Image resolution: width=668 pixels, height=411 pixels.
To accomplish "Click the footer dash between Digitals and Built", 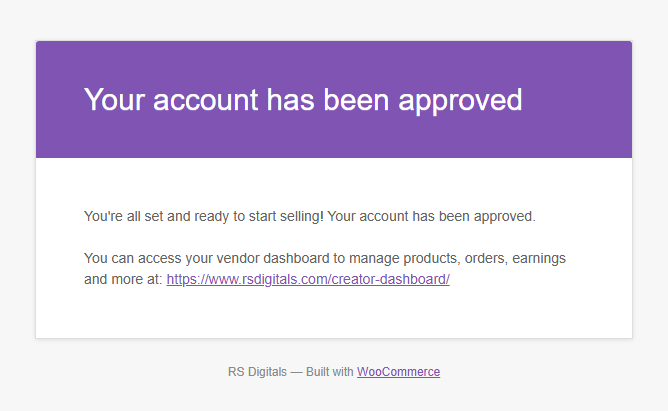I will 297,372.
